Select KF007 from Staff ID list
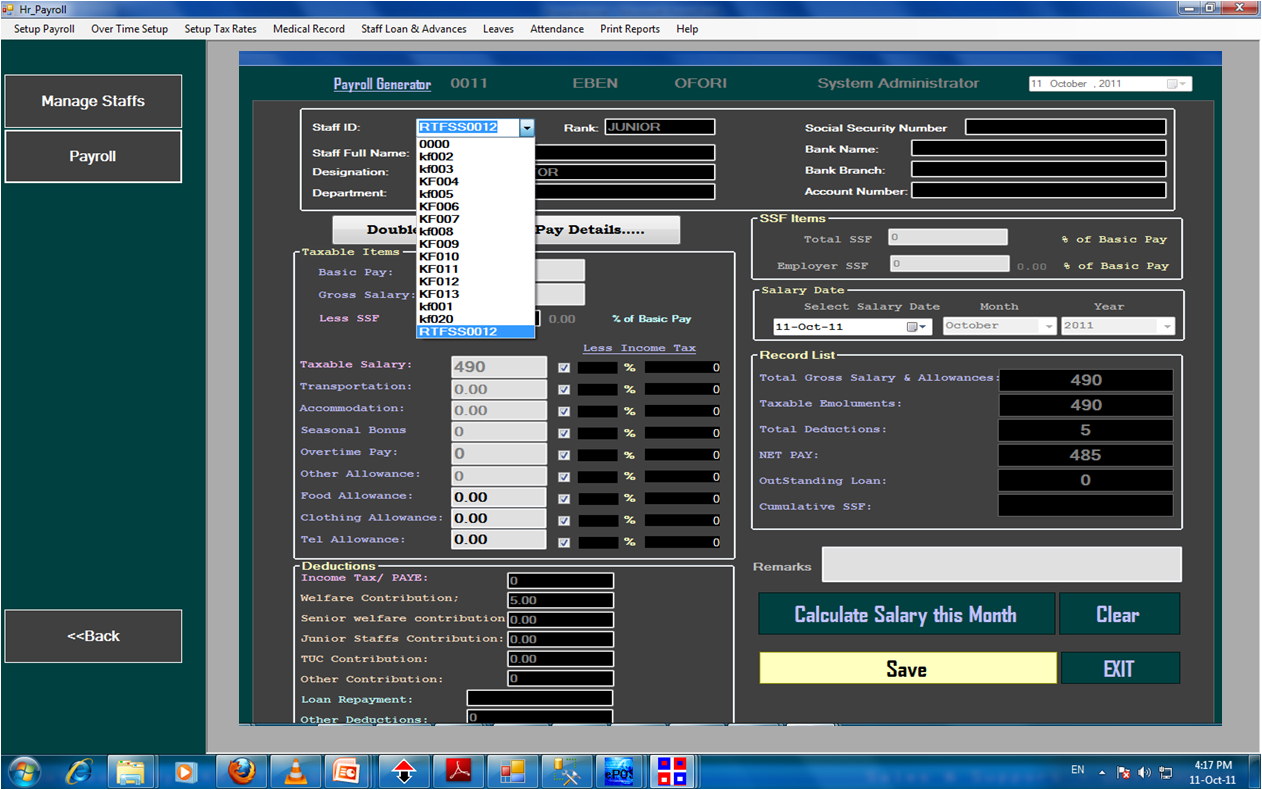 click(439, 219)
